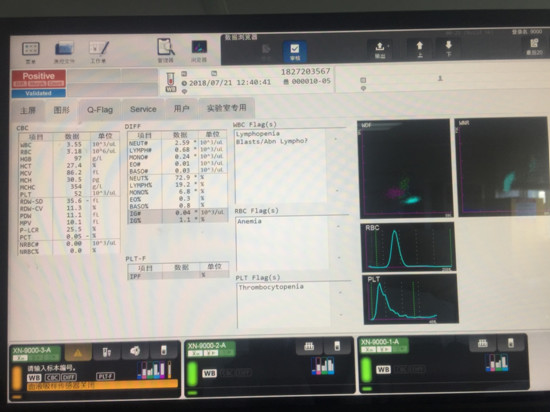Click the whole blood sample tube icon

(x=170, y=82)
